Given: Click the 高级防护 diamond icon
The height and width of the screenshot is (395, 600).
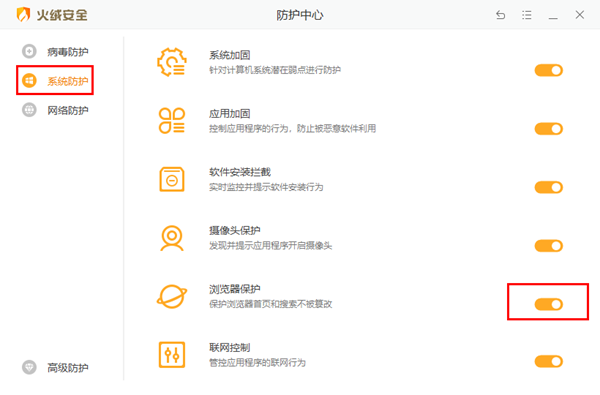Looking at the screenshot, I should pos(29,367).
